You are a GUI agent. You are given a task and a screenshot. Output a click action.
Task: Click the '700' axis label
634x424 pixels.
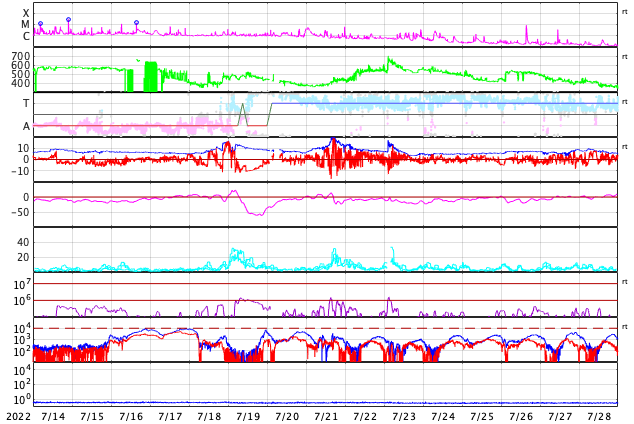tap(21, 56)
